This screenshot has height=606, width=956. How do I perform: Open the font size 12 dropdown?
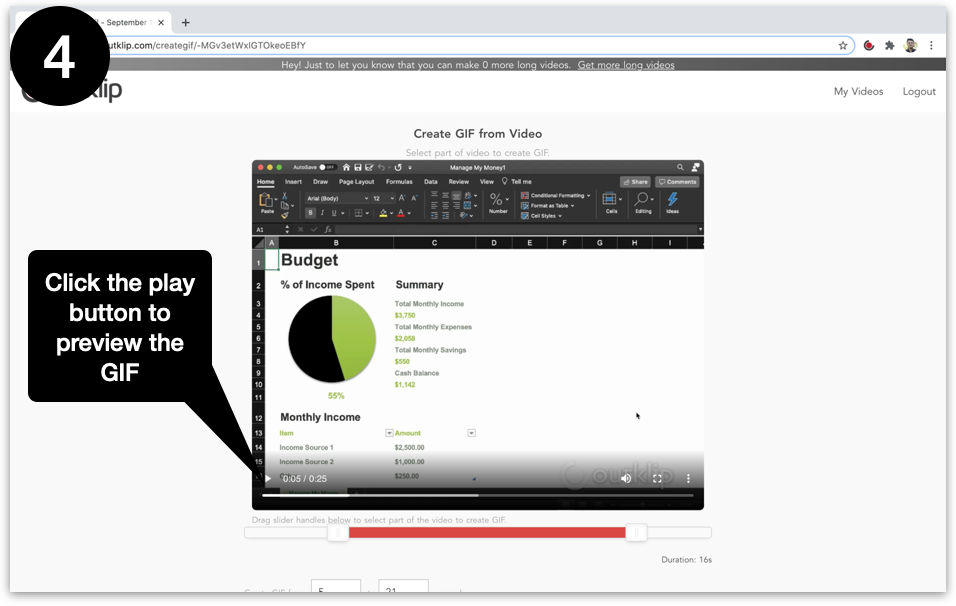383,198
